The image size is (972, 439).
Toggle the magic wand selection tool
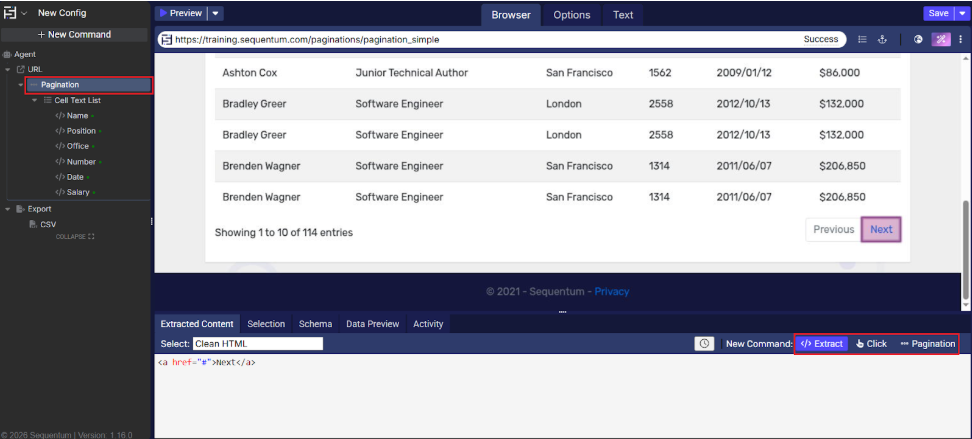(x=941, y=40)
